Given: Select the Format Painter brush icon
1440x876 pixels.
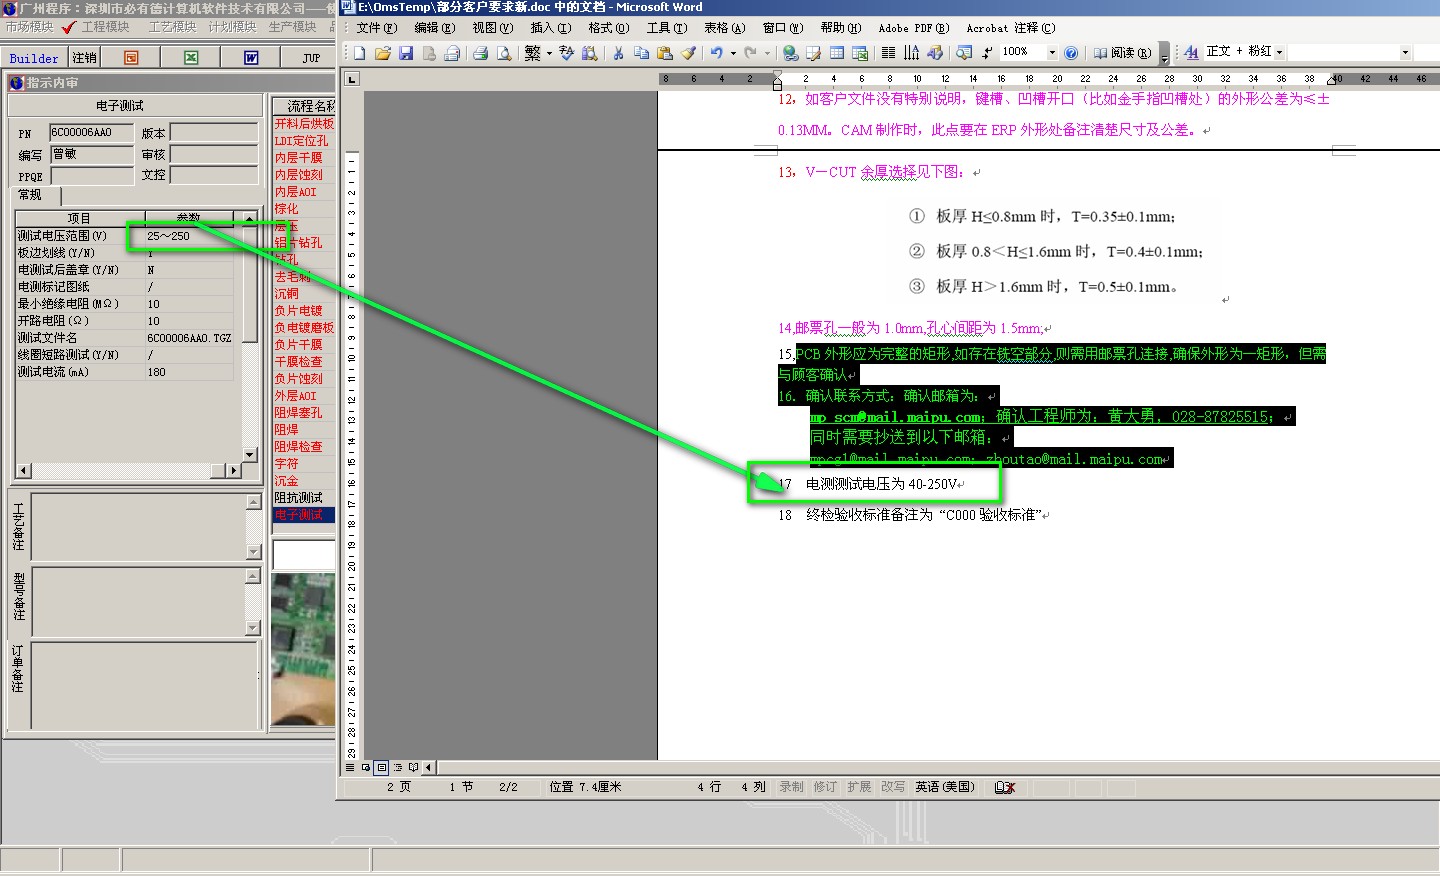Looking at the screenshot, I should [x=688, y=53].
